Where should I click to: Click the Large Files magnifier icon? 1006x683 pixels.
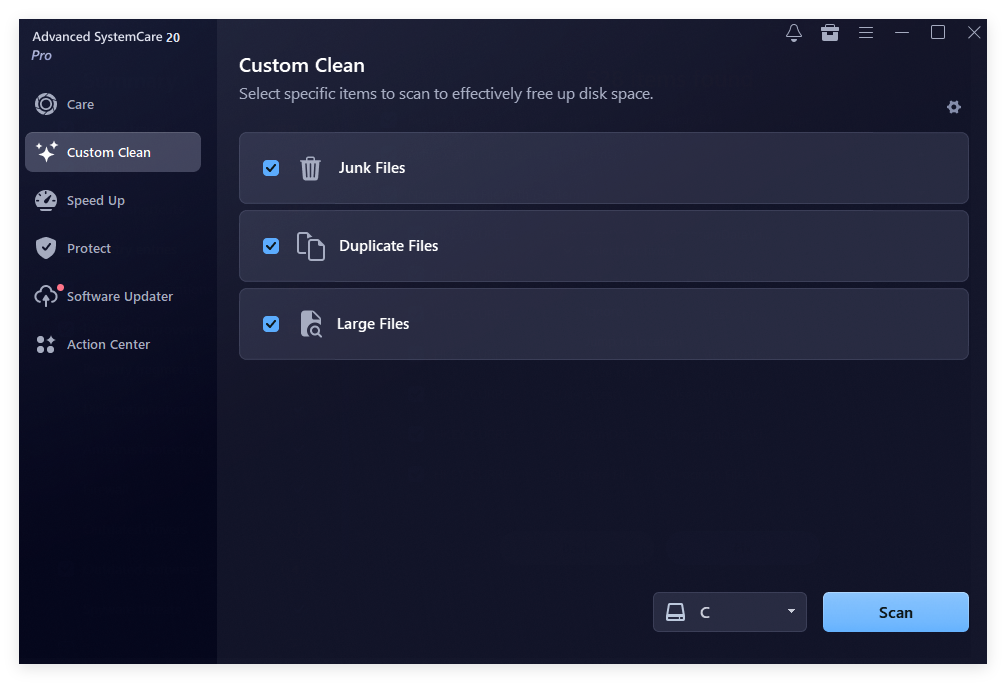point(311,324)
